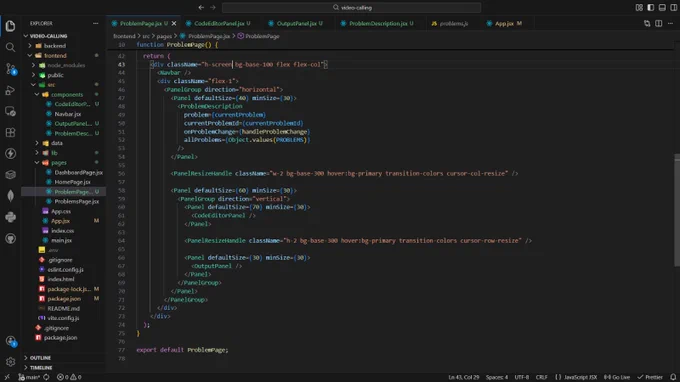Toggle the primary side bar
The image size is (680, 382).
tap(651, 7)
